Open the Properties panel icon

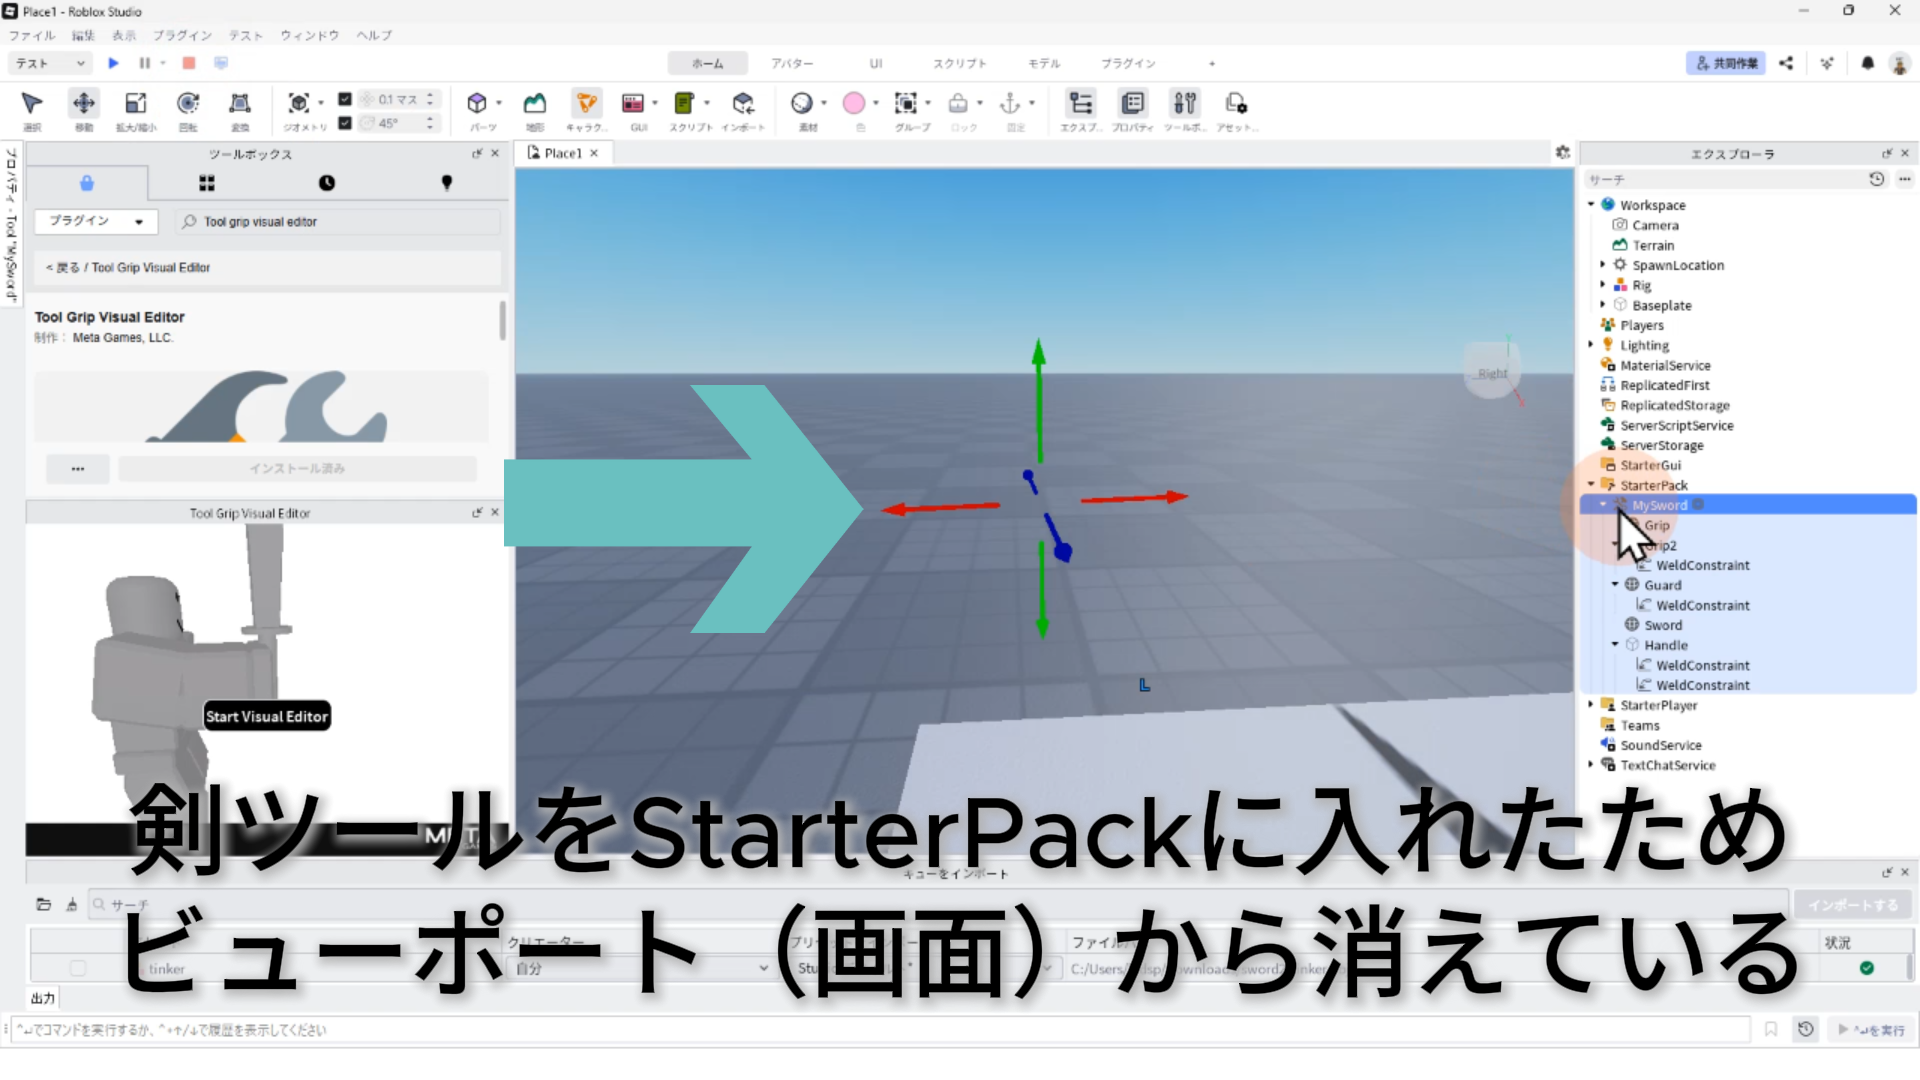click(x=1133, y=104)
